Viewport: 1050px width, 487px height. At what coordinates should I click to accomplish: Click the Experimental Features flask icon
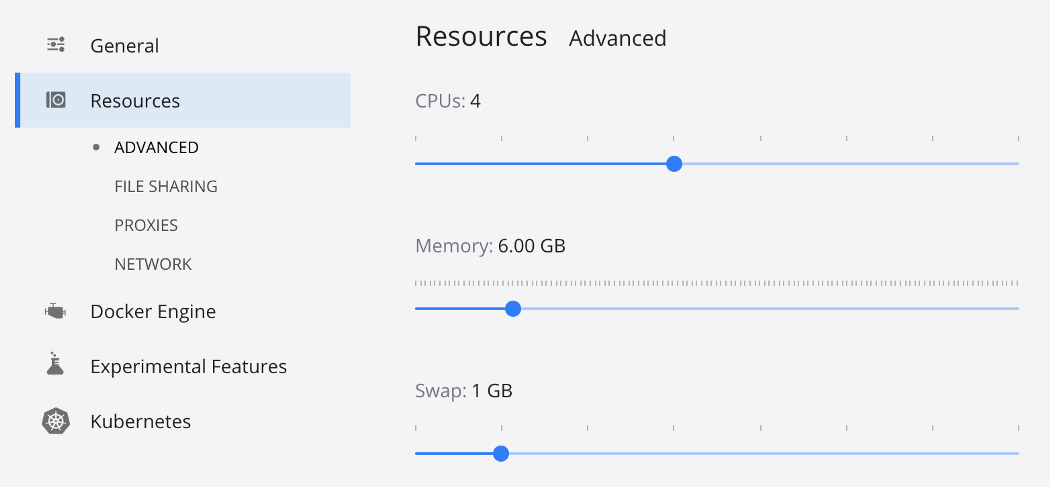tap(56, 365)
